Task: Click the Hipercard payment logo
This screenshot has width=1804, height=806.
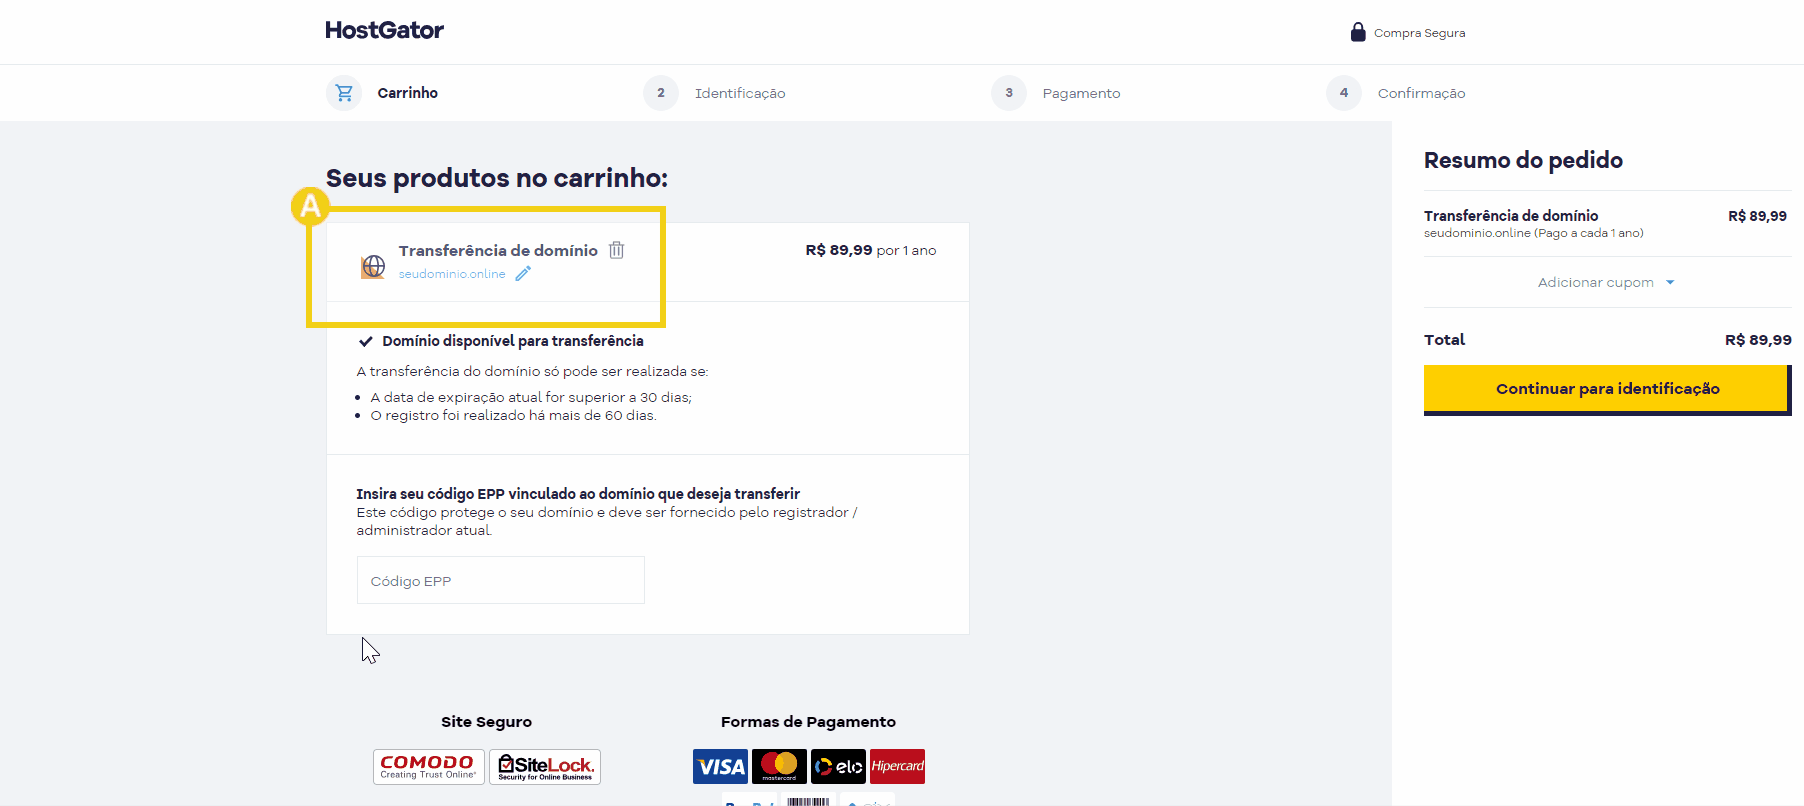Action: (x=897, y=767)
